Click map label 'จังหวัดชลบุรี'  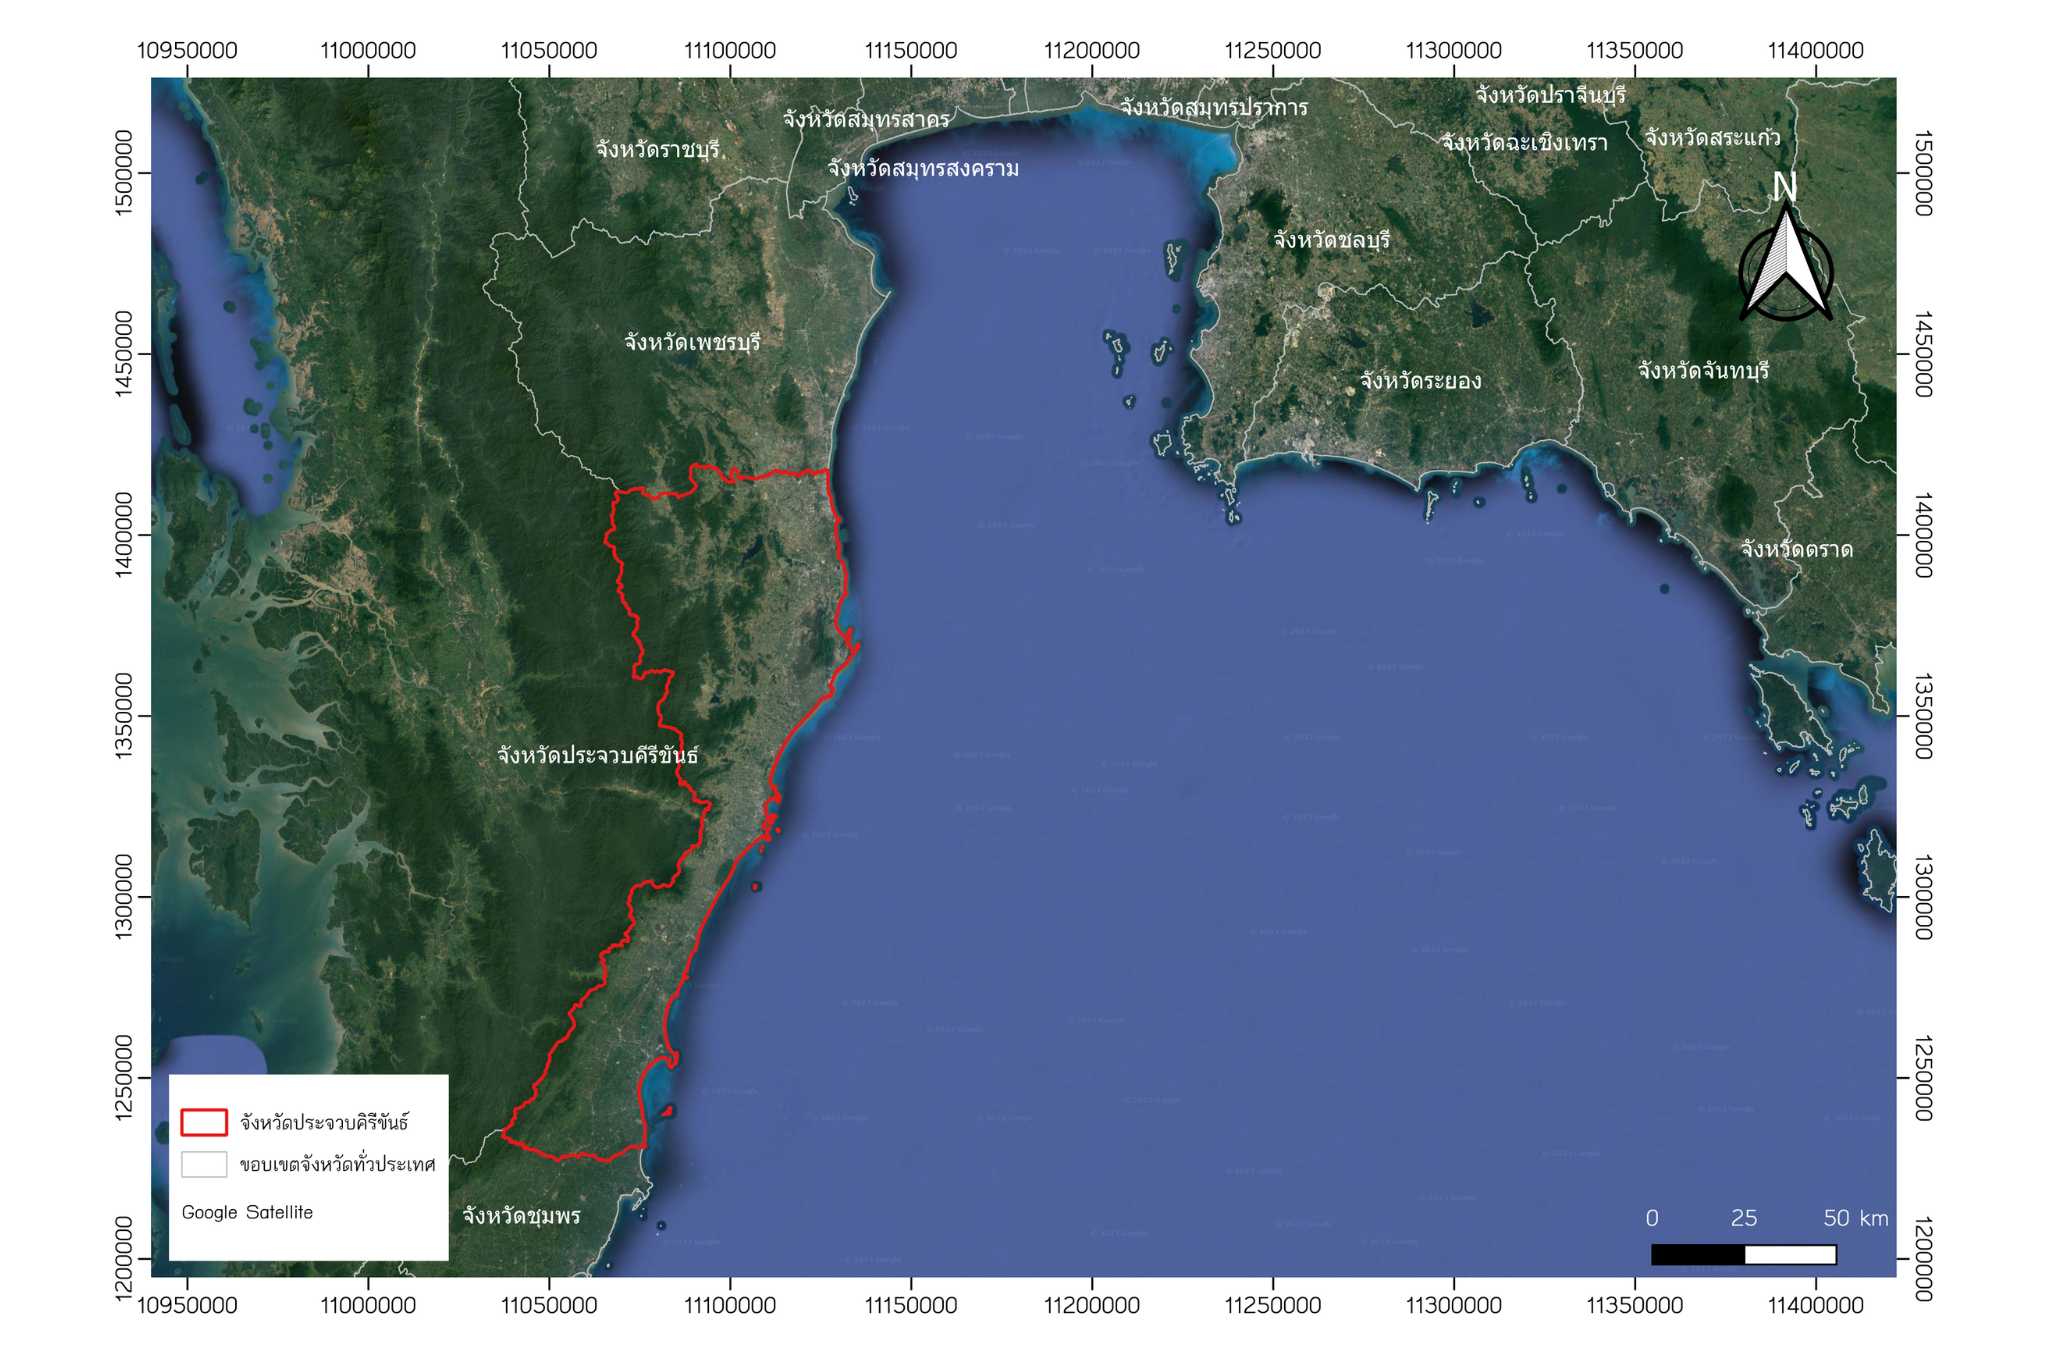[1331, 240]
